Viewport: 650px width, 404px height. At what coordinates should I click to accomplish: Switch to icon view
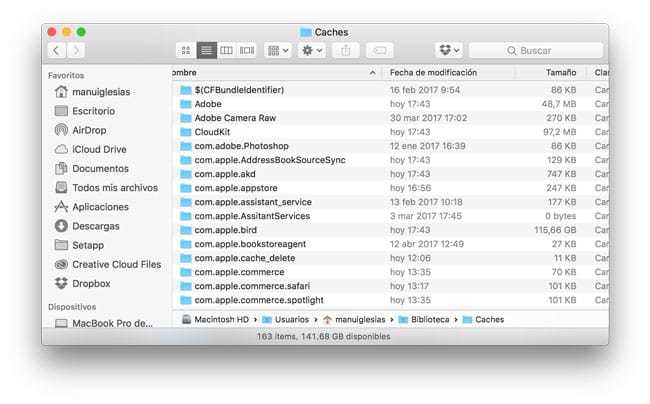[x=186, y=51]
